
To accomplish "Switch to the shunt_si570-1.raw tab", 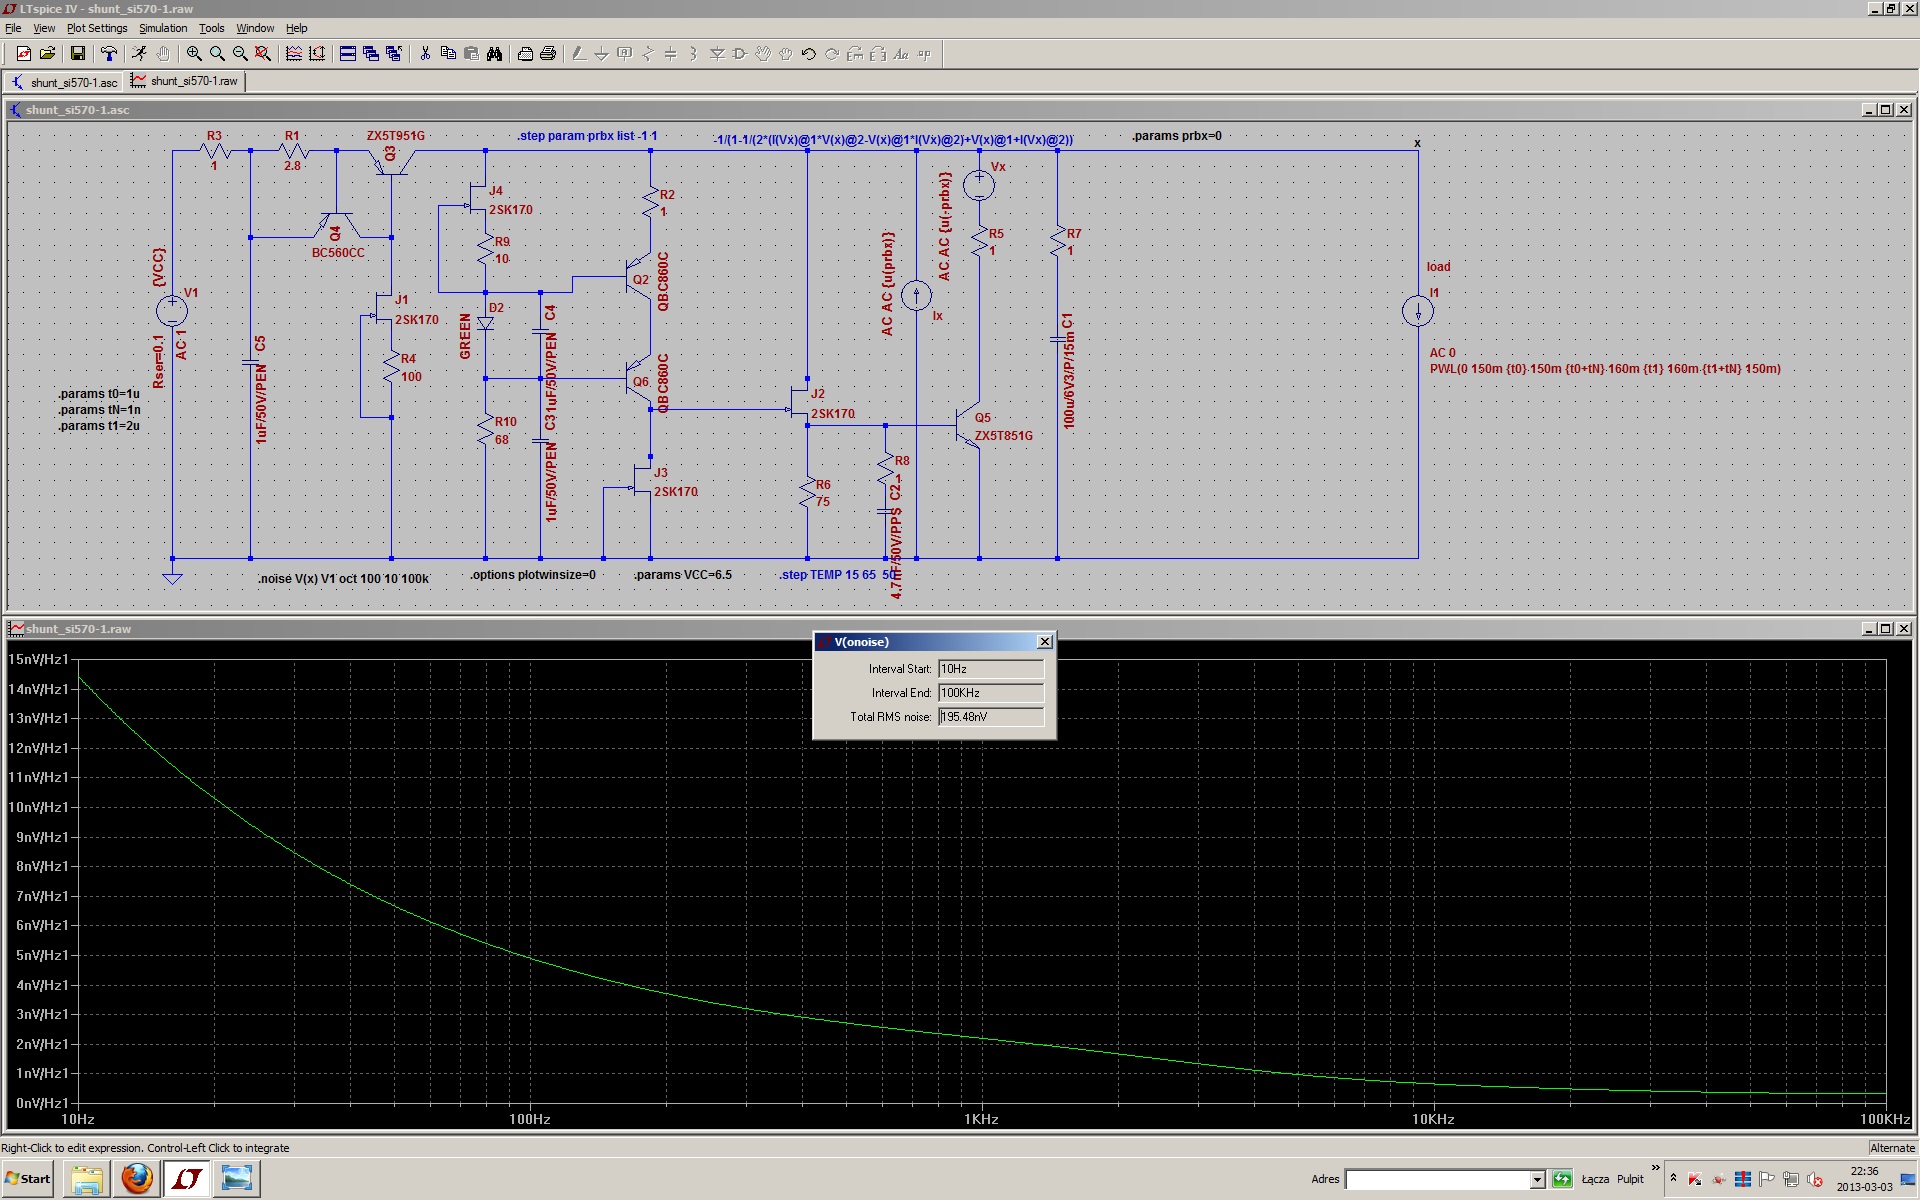I will click(x=185, y=81).
